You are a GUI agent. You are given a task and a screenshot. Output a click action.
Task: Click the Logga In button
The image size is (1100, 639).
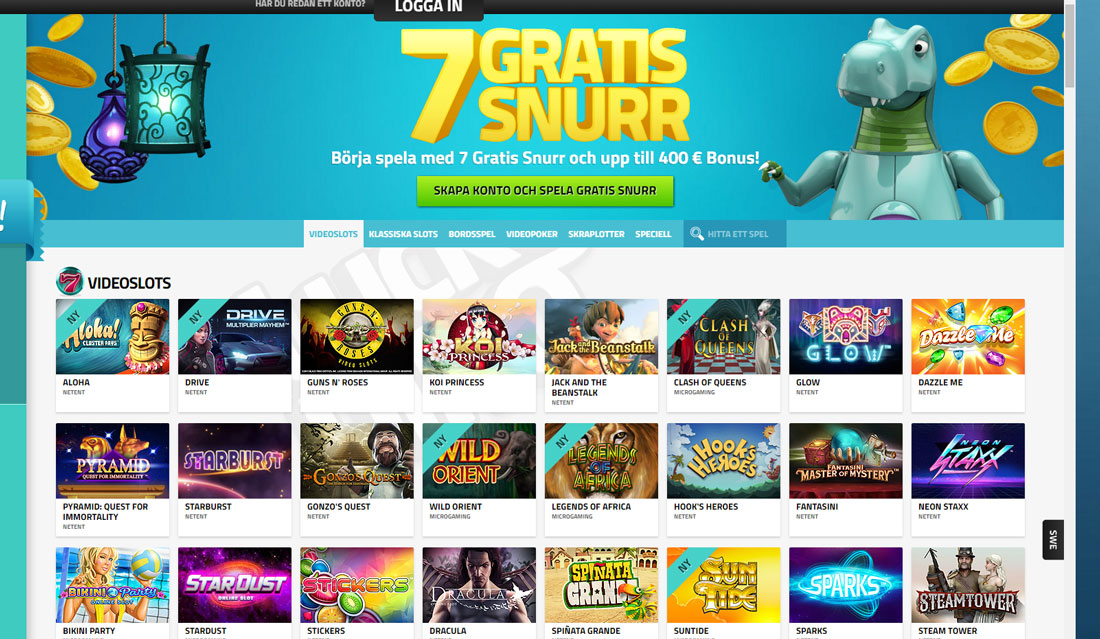[x=429, y=8]
